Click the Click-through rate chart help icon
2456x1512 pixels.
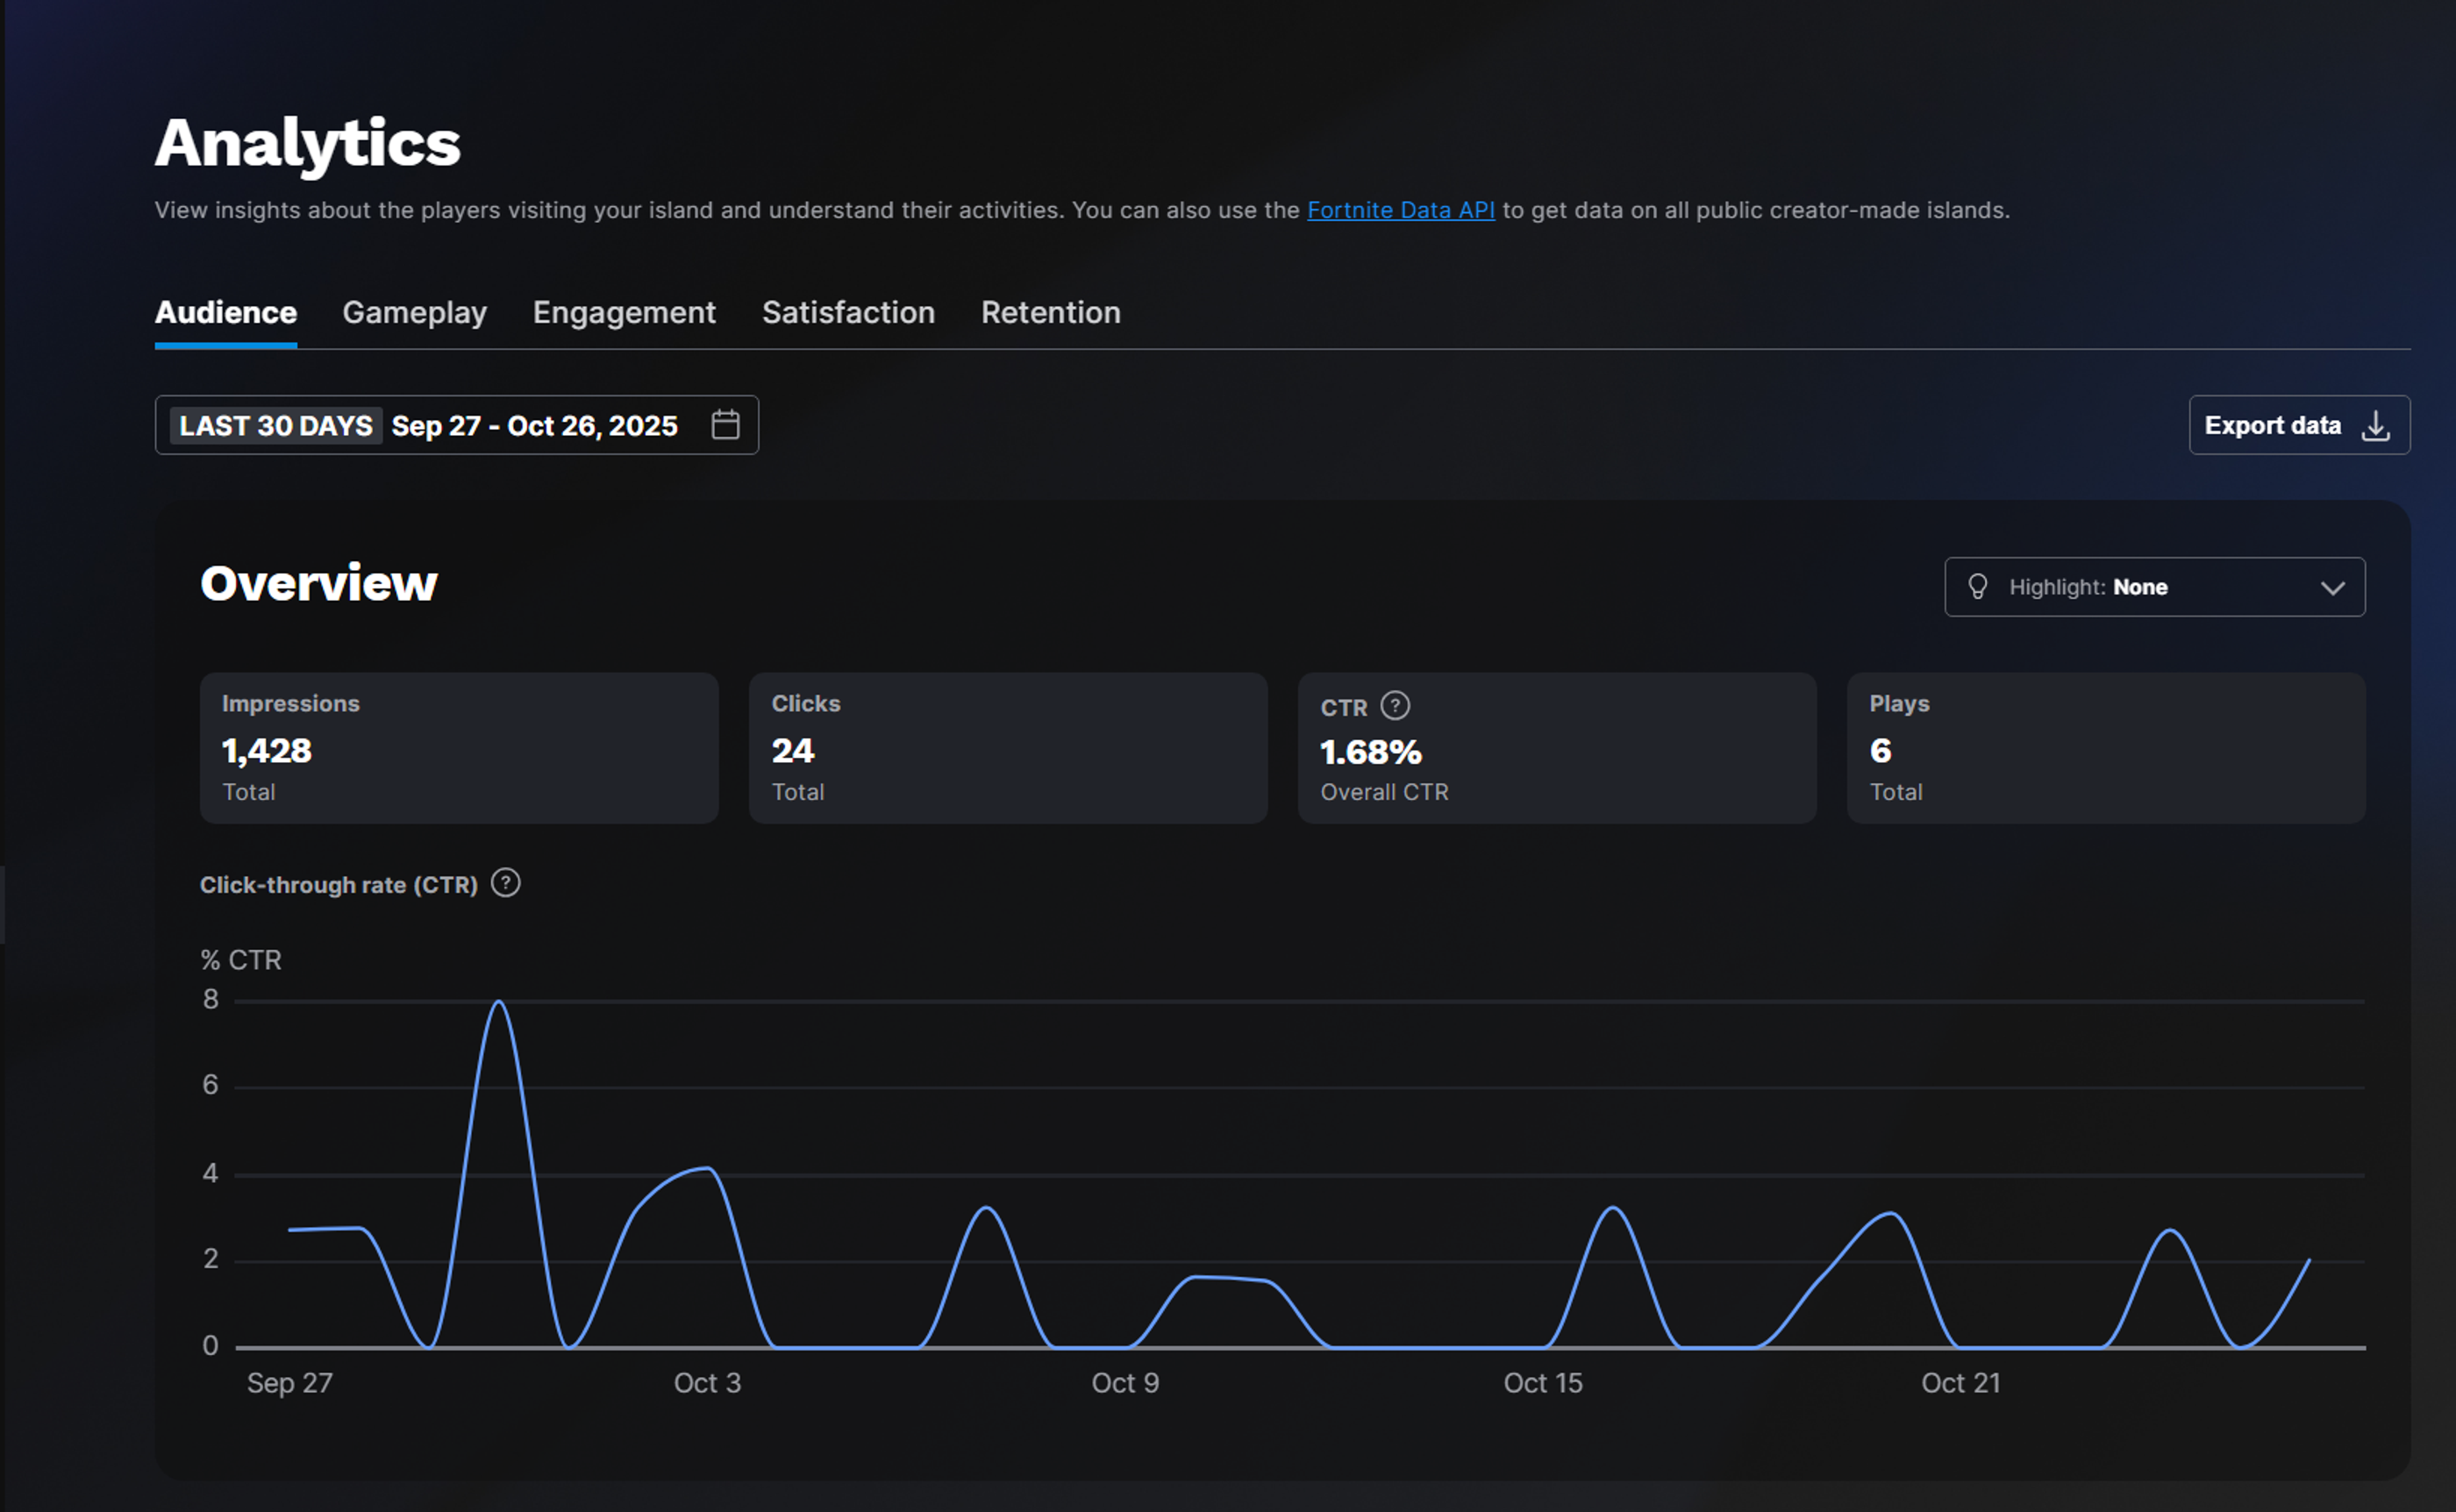[506, 883]
